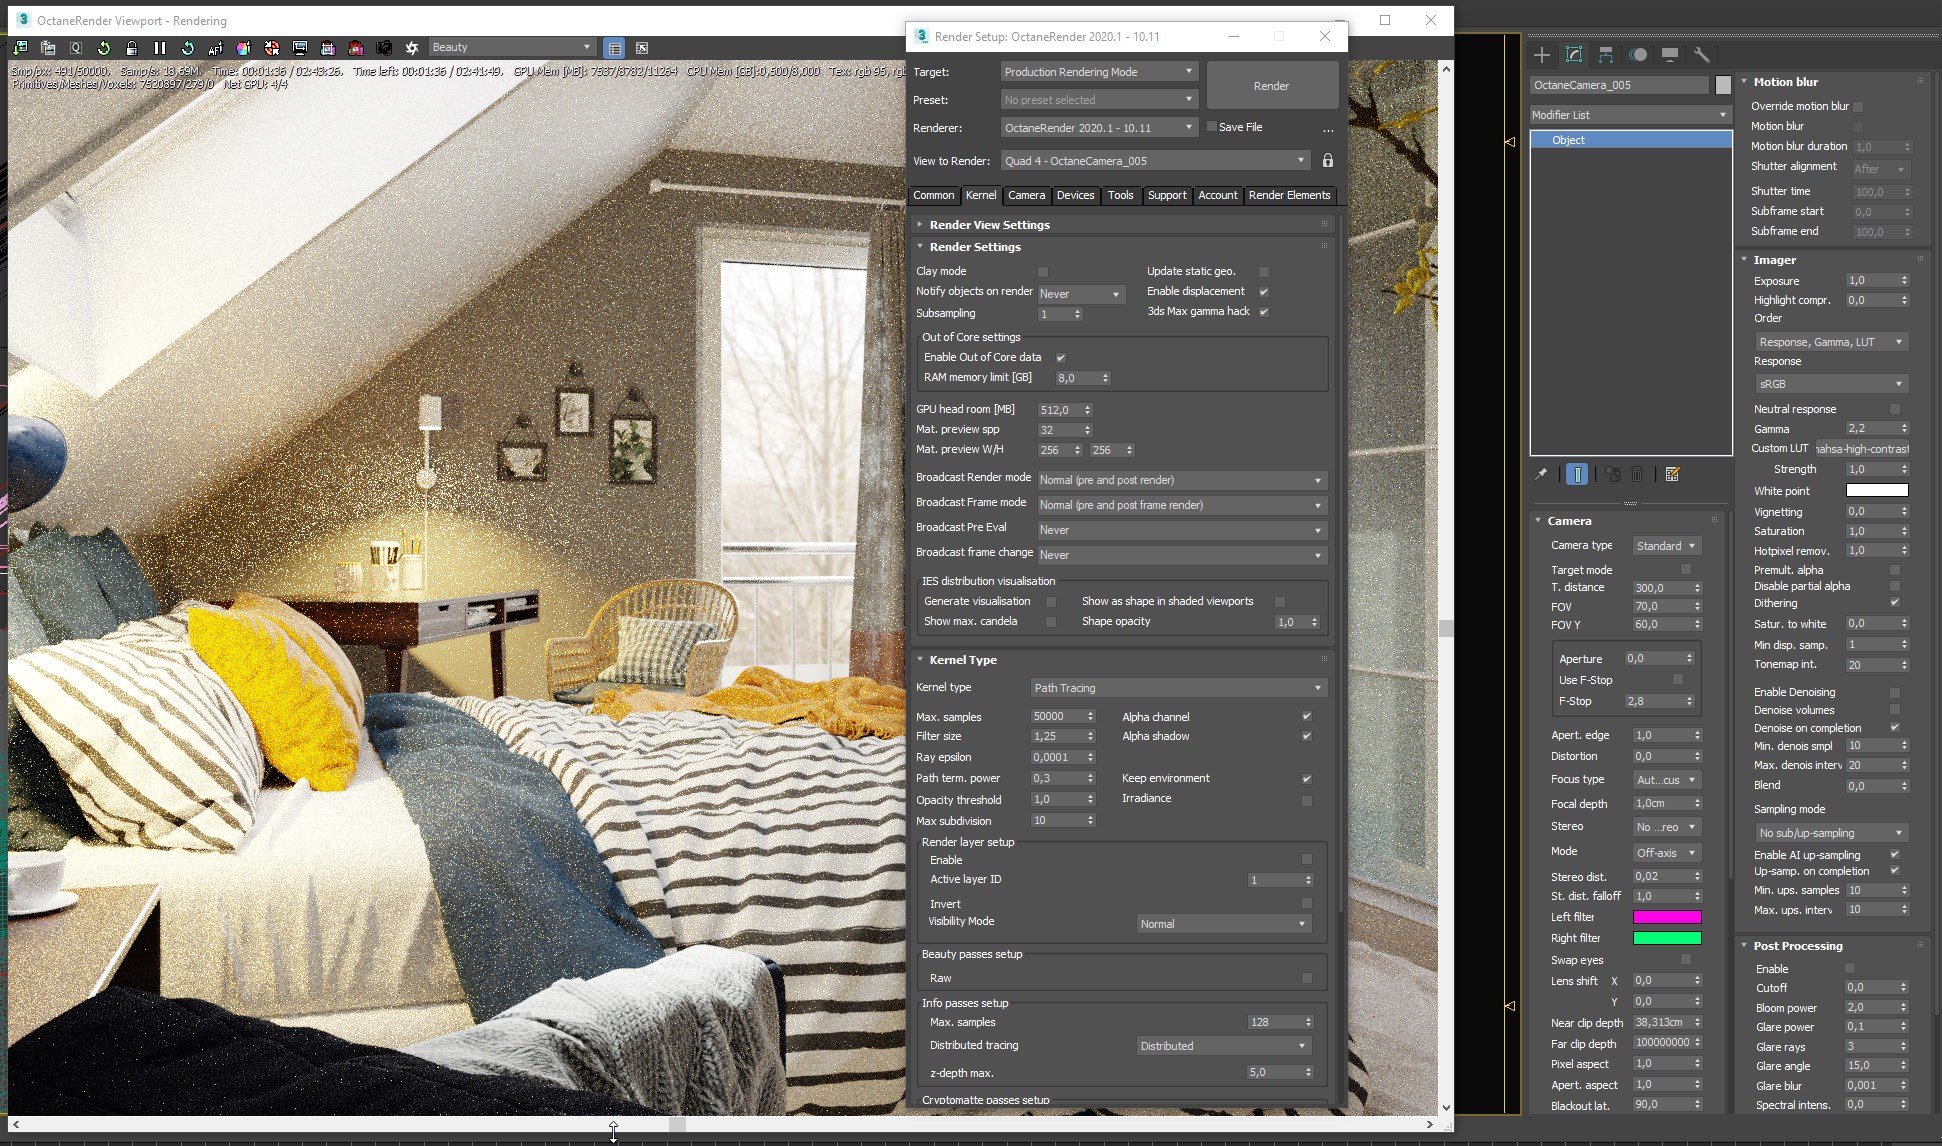Enable the Clay mode checkbox
The image size is (1942, 1146).
coord(1043,272)
